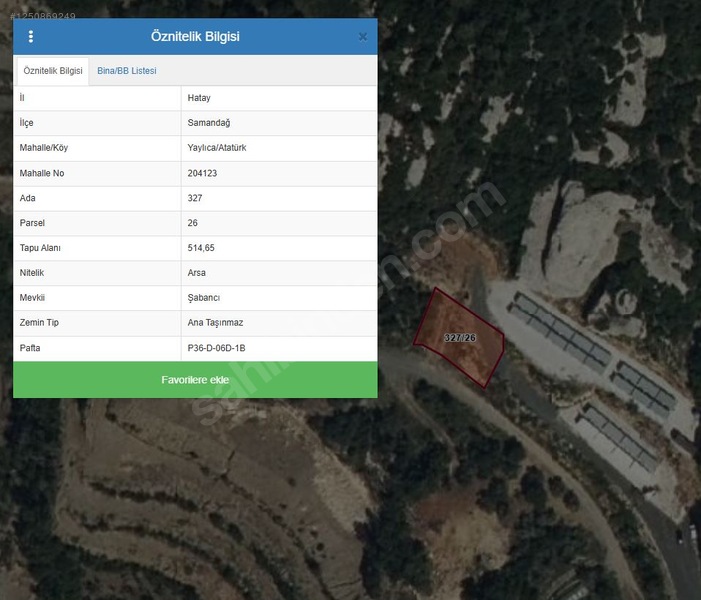The width and height of the screenshot is (701, 600).
Task: Switch to the Öznitelik Bilgisi tab
Action: coord(53,71)
